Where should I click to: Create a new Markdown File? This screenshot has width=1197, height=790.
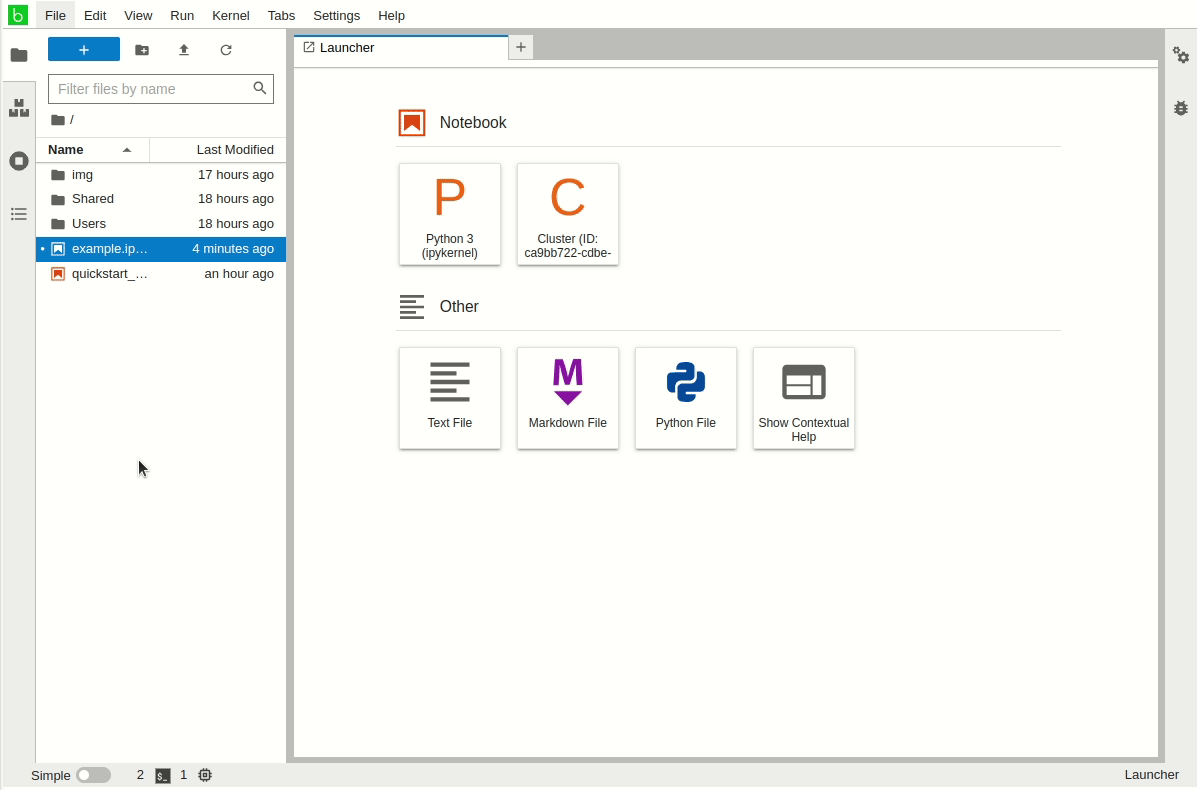568,398
